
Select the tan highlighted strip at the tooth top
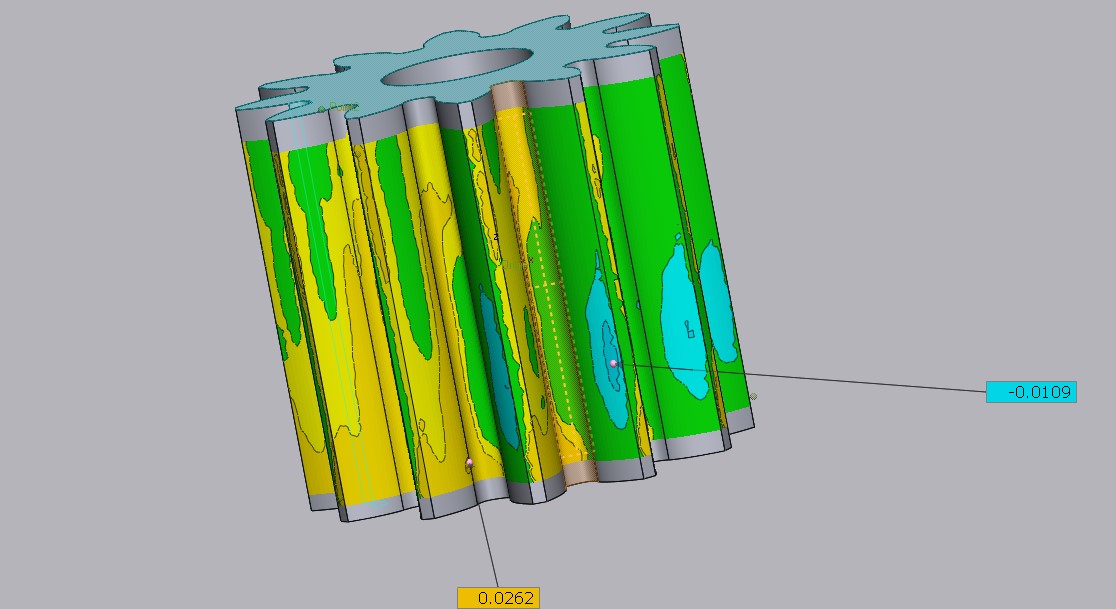click(509, 96)
